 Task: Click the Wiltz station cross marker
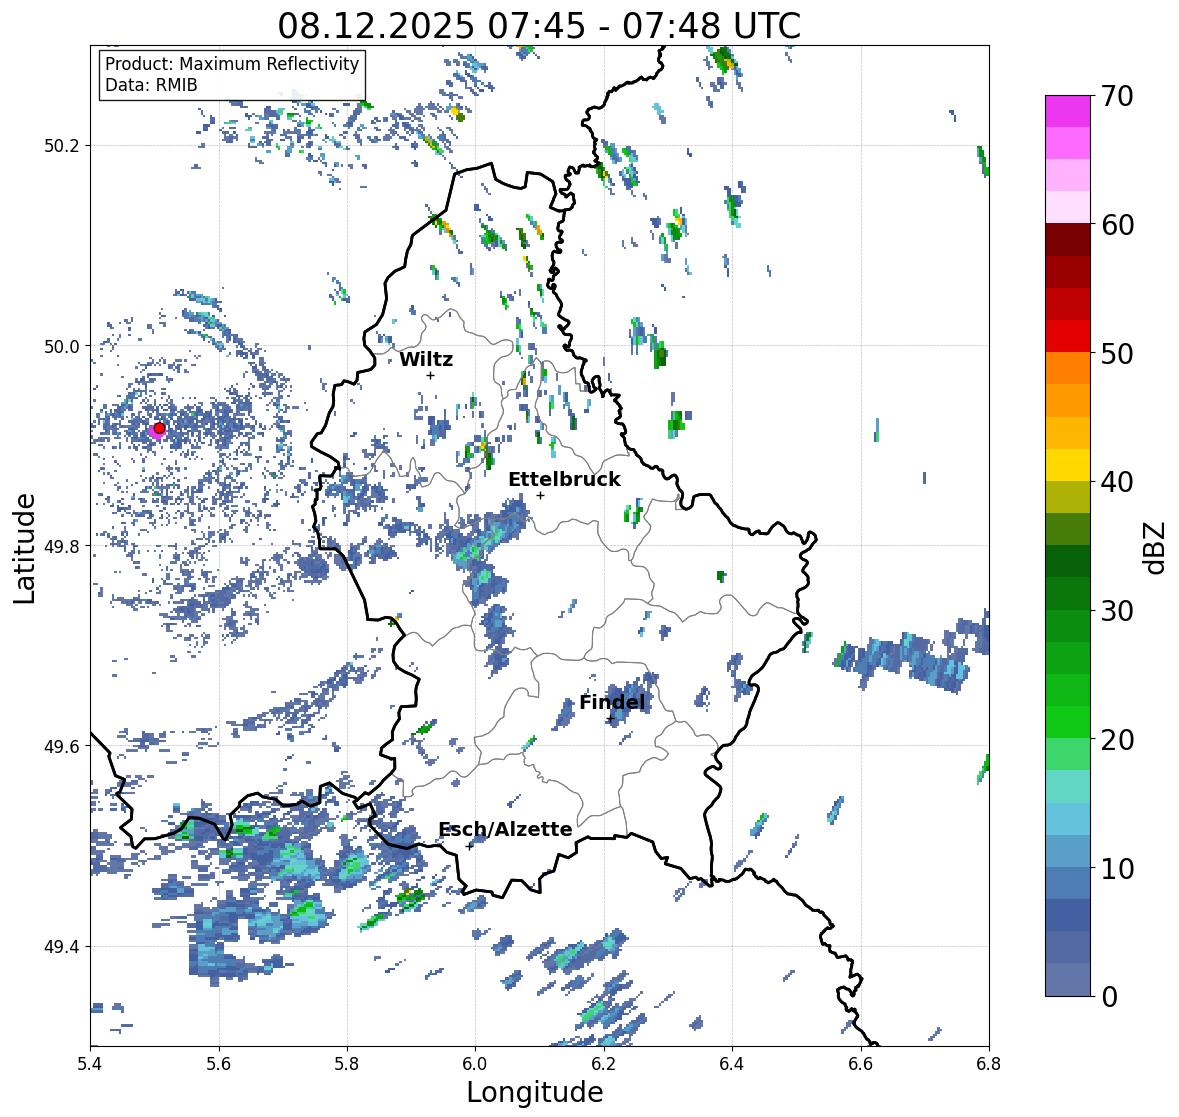430,375
